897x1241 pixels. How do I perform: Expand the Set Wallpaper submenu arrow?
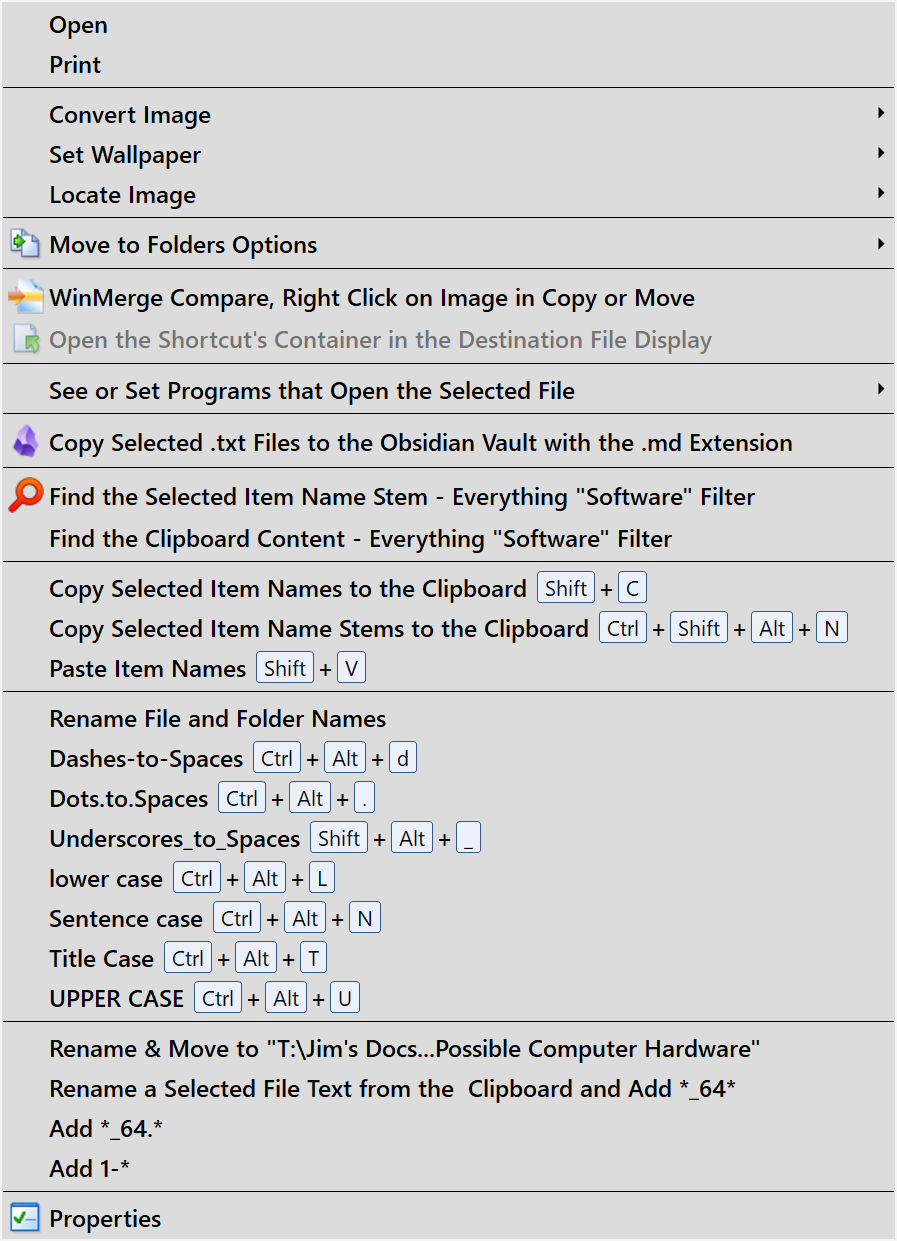(x=880, y=154)
